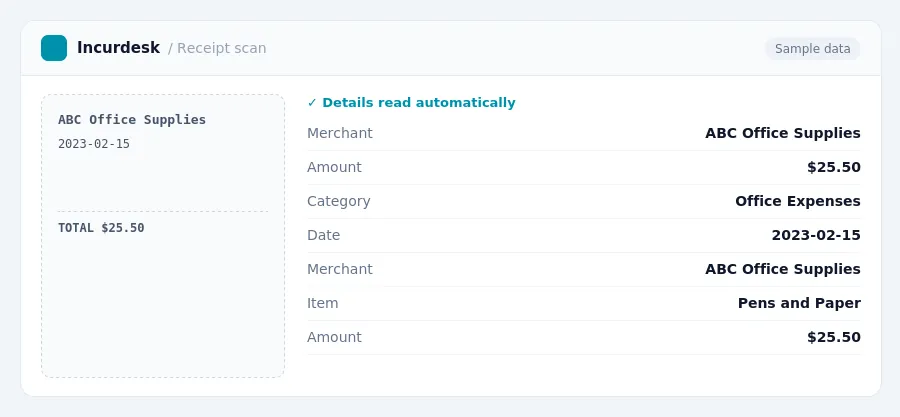
Task: Select the second Merchant row label
Action: 340,269
